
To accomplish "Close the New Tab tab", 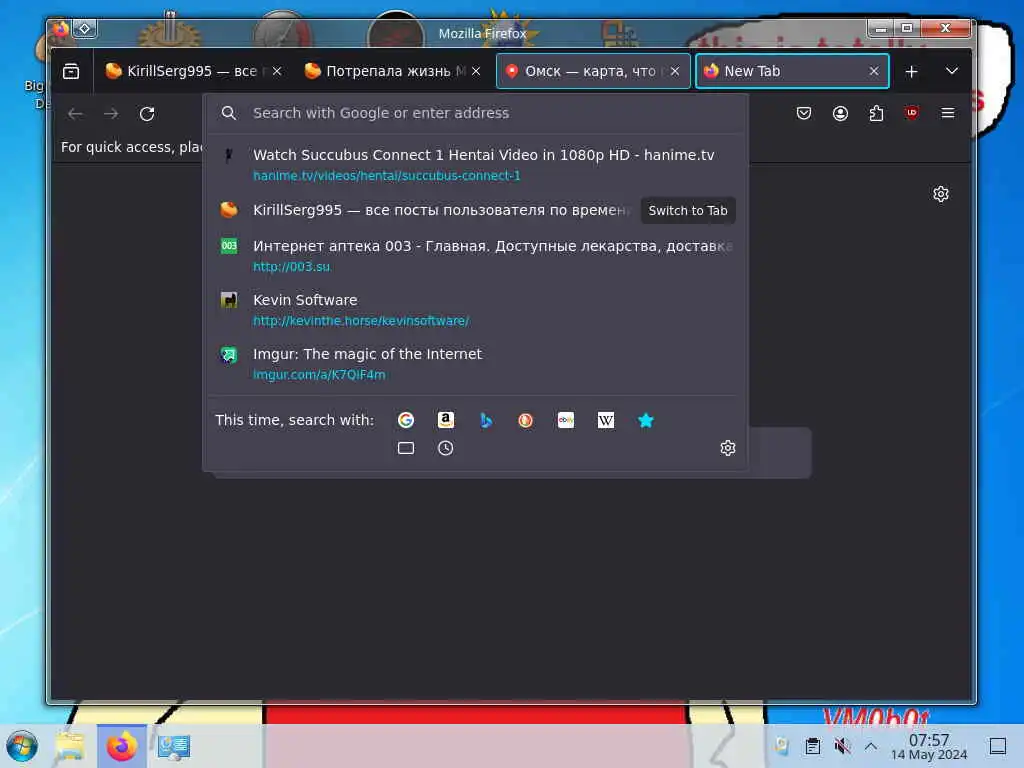I will coord(874,71).
